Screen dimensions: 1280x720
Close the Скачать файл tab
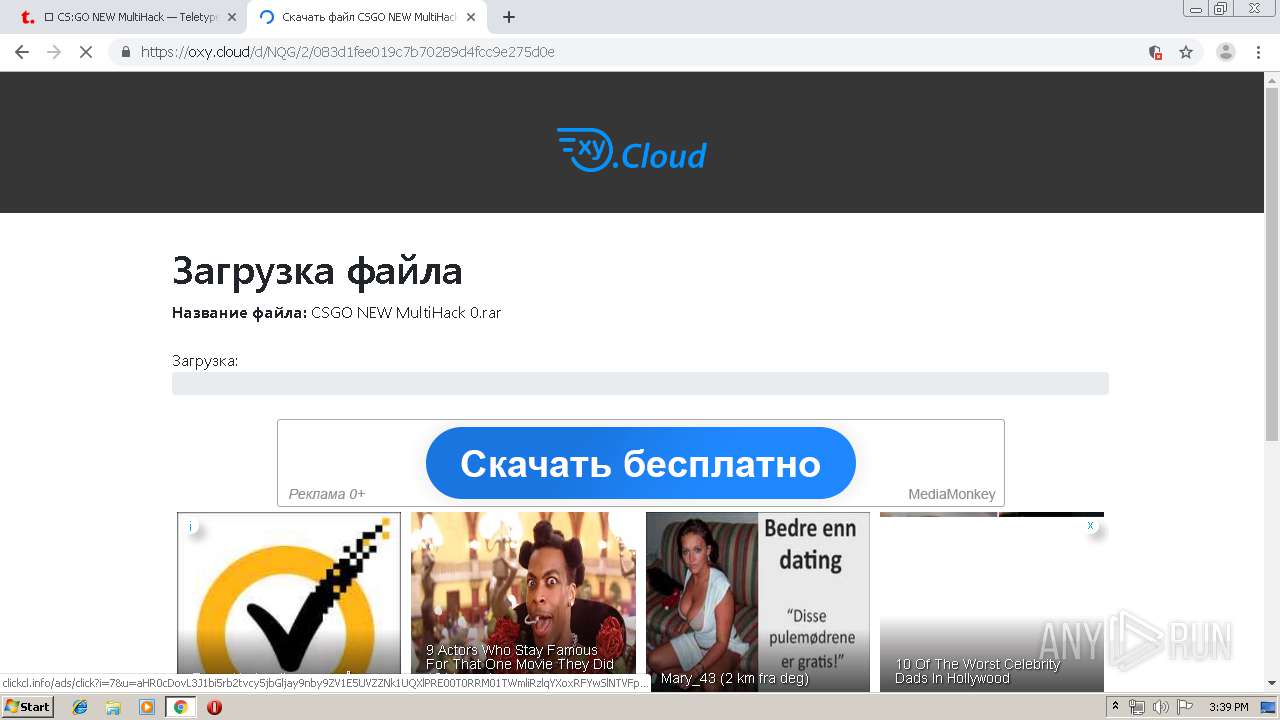pos(470,17)
